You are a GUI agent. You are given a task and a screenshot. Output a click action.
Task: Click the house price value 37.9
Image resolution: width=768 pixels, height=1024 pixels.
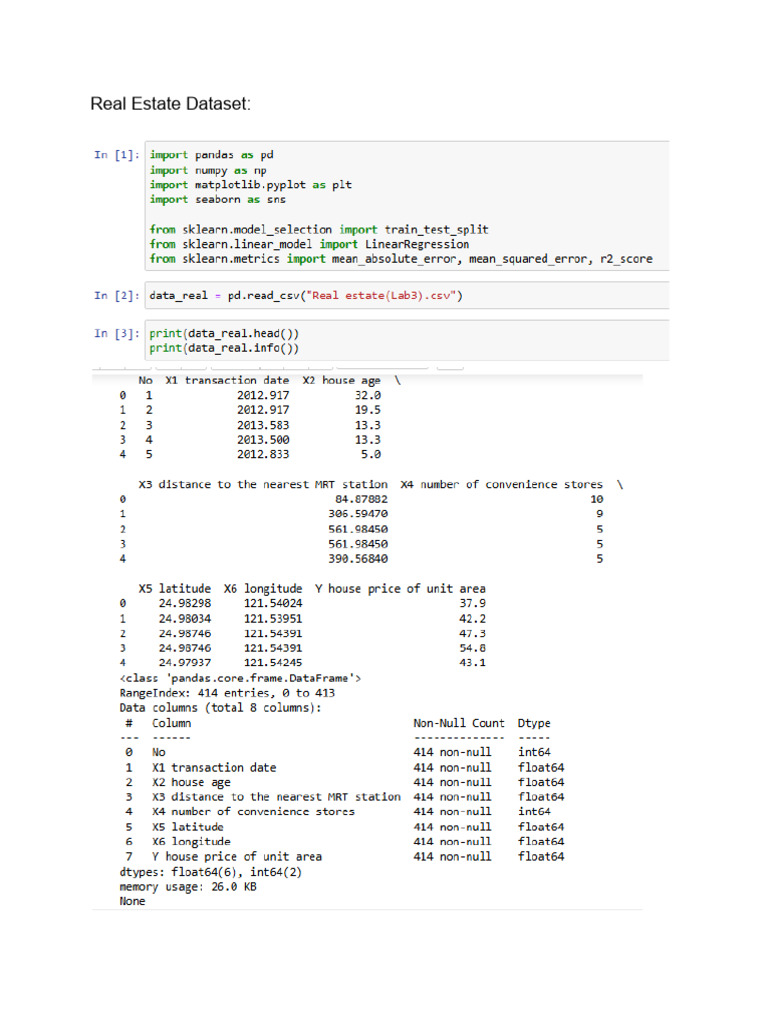(x=472, y=603)
